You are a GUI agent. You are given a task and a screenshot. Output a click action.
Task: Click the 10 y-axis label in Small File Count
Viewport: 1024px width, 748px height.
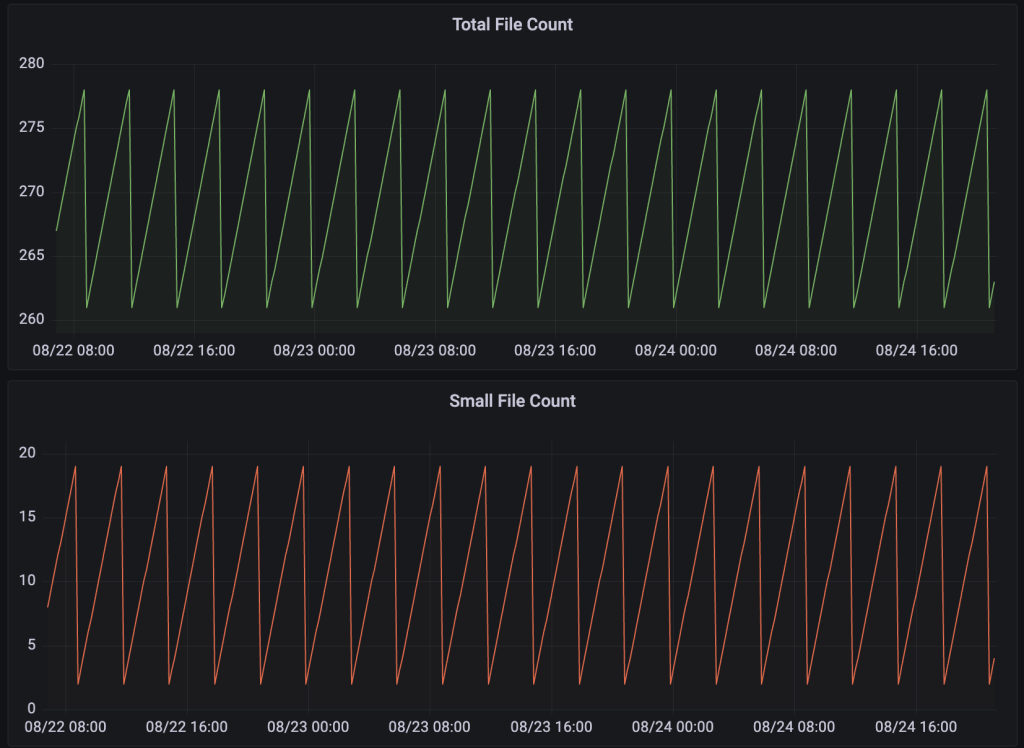pos(27,581)
